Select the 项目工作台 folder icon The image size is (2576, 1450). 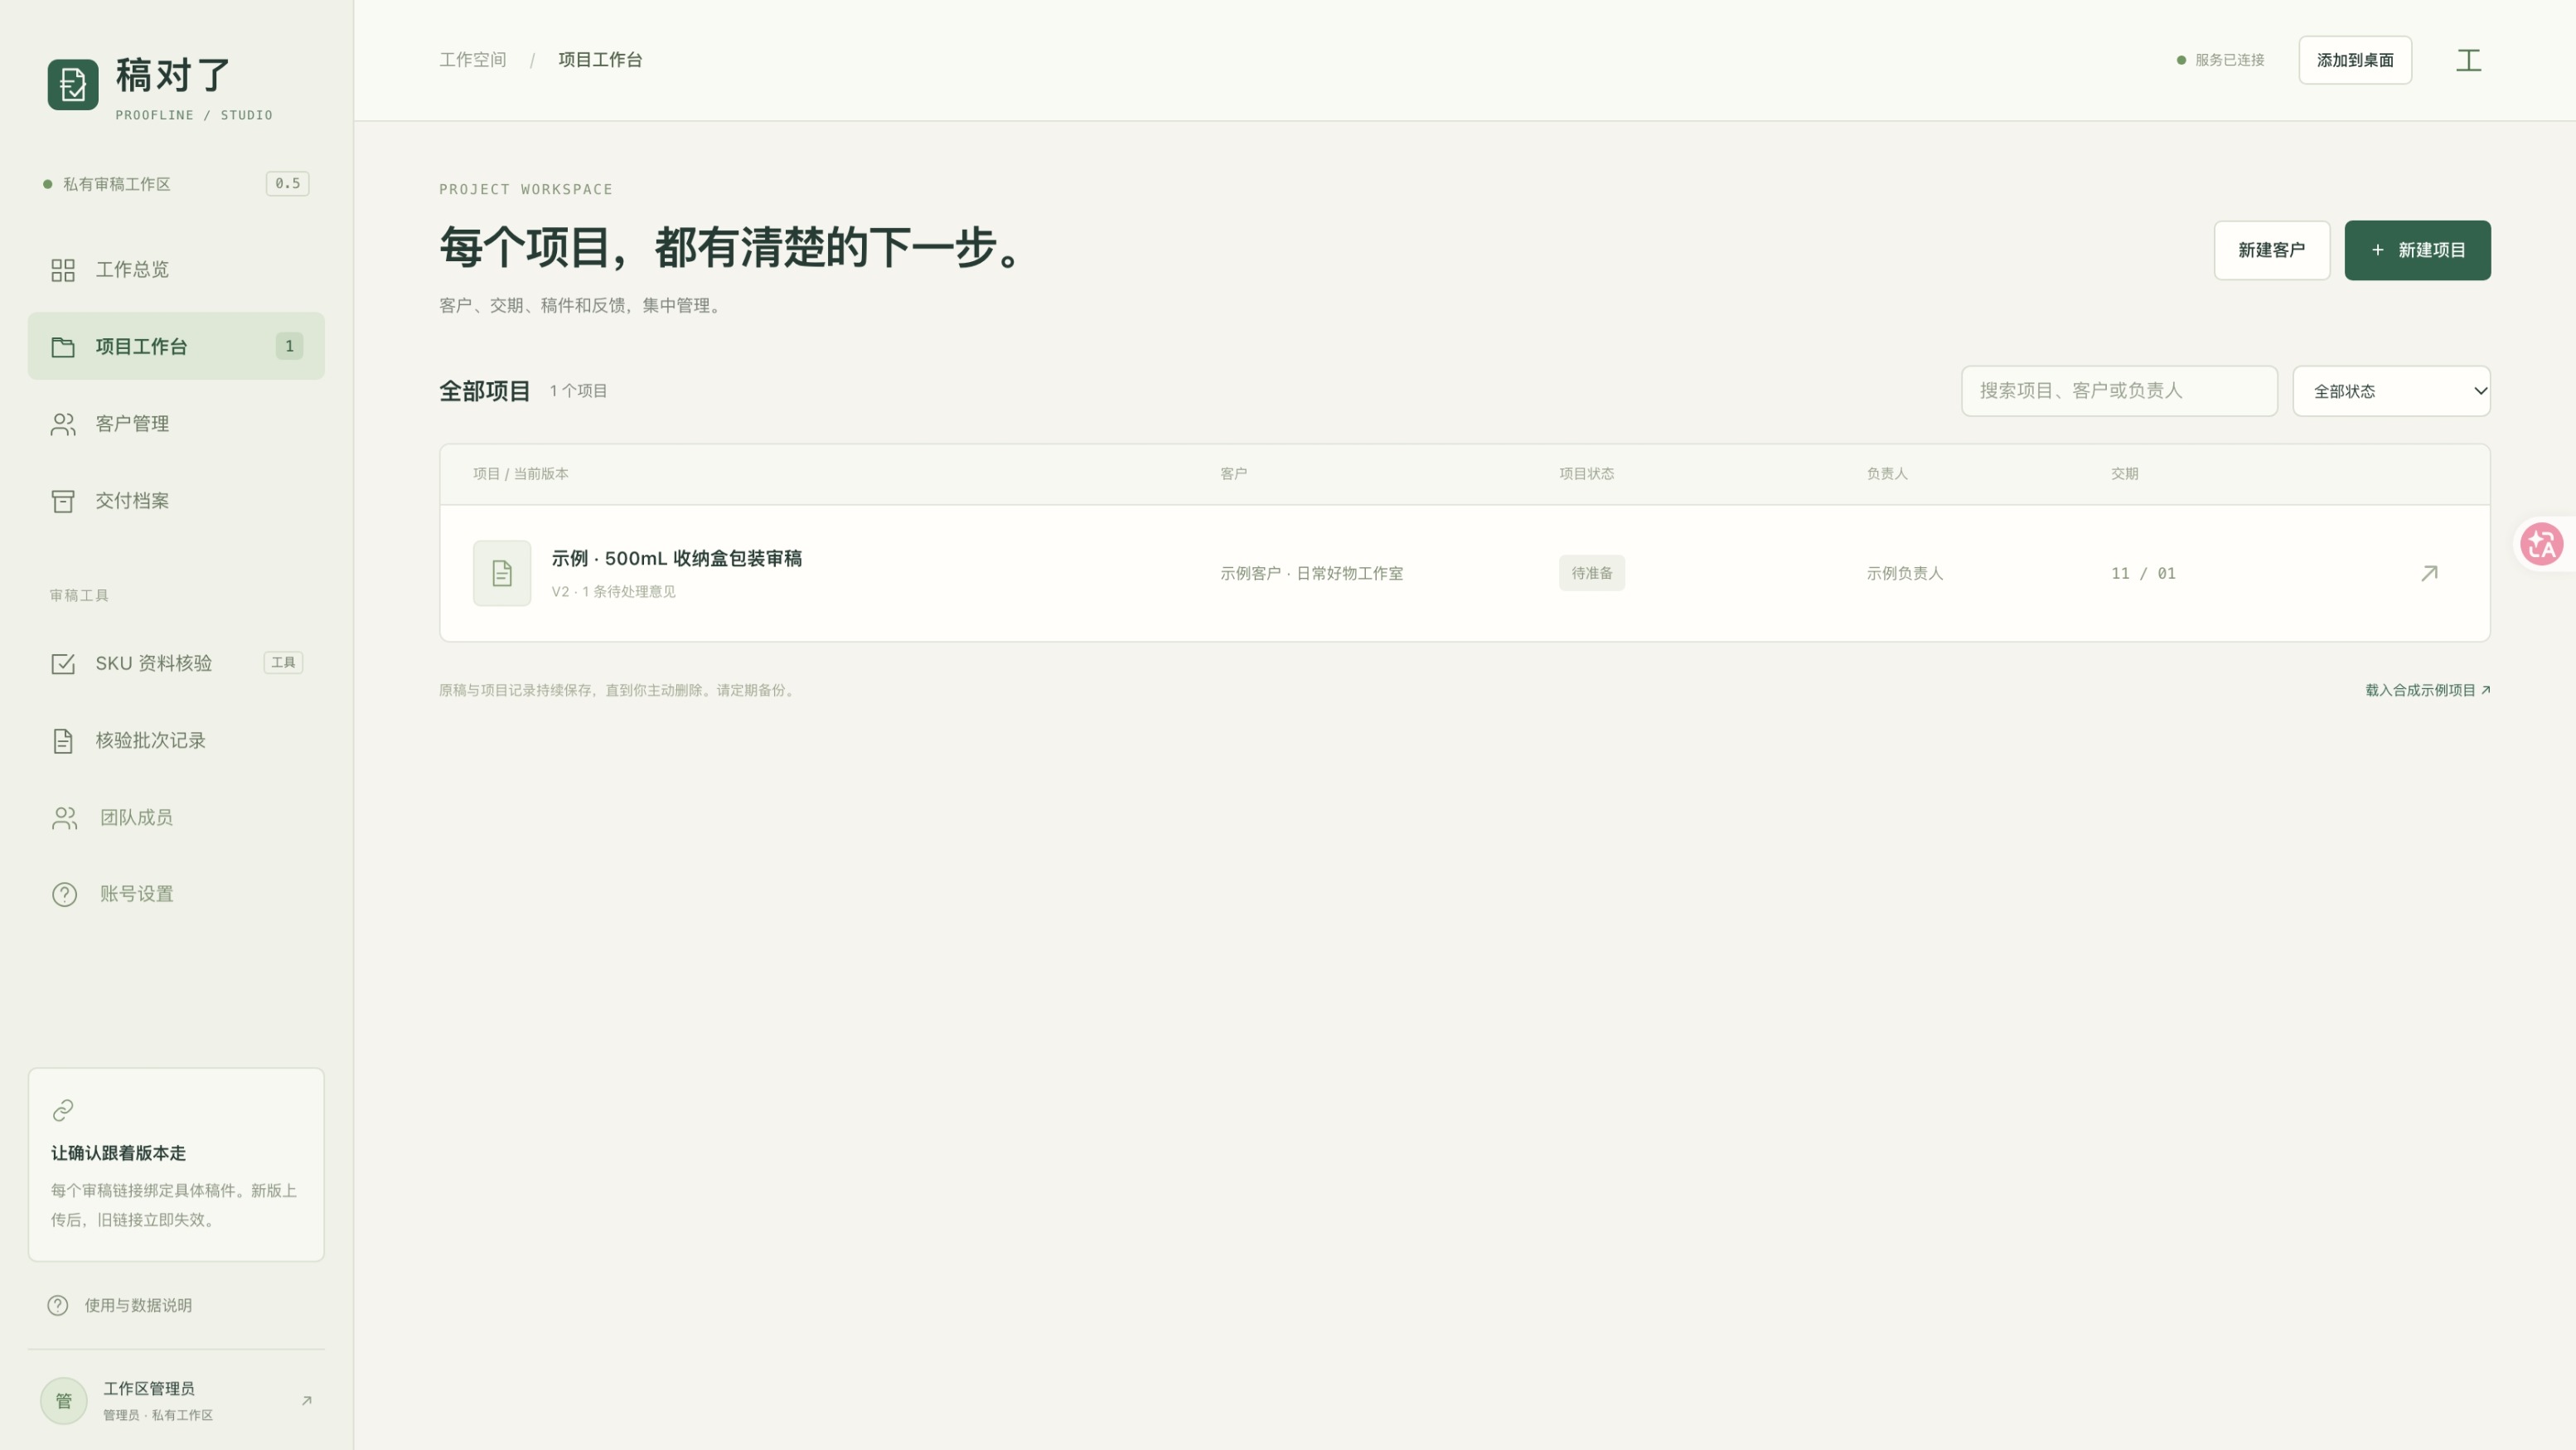[63, 347]
